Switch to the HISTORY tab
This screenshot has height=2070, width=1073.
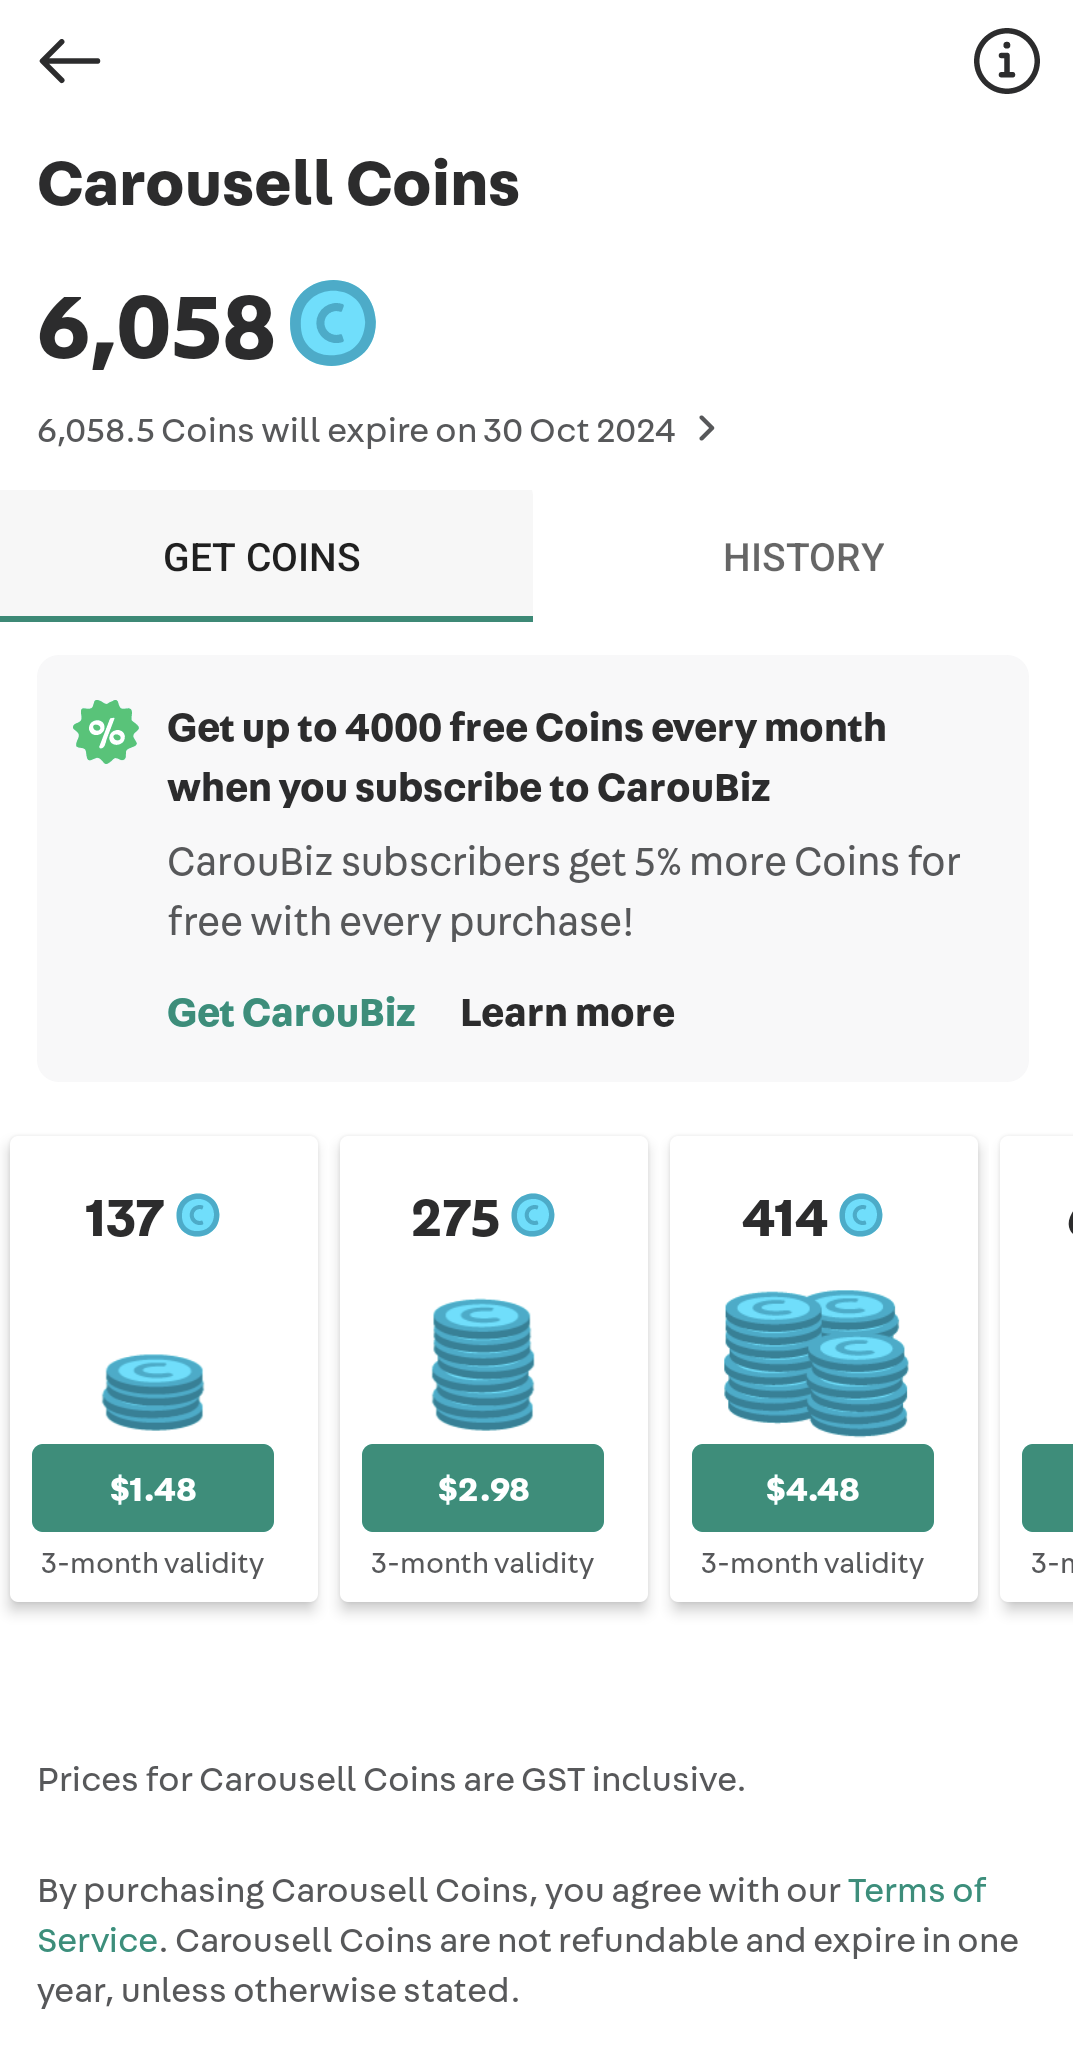click(803, 557)
